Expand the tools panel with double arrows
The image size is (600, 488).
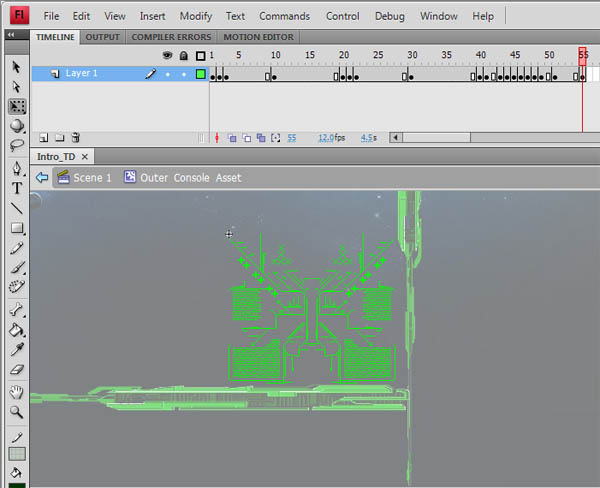tap(10, 34)
